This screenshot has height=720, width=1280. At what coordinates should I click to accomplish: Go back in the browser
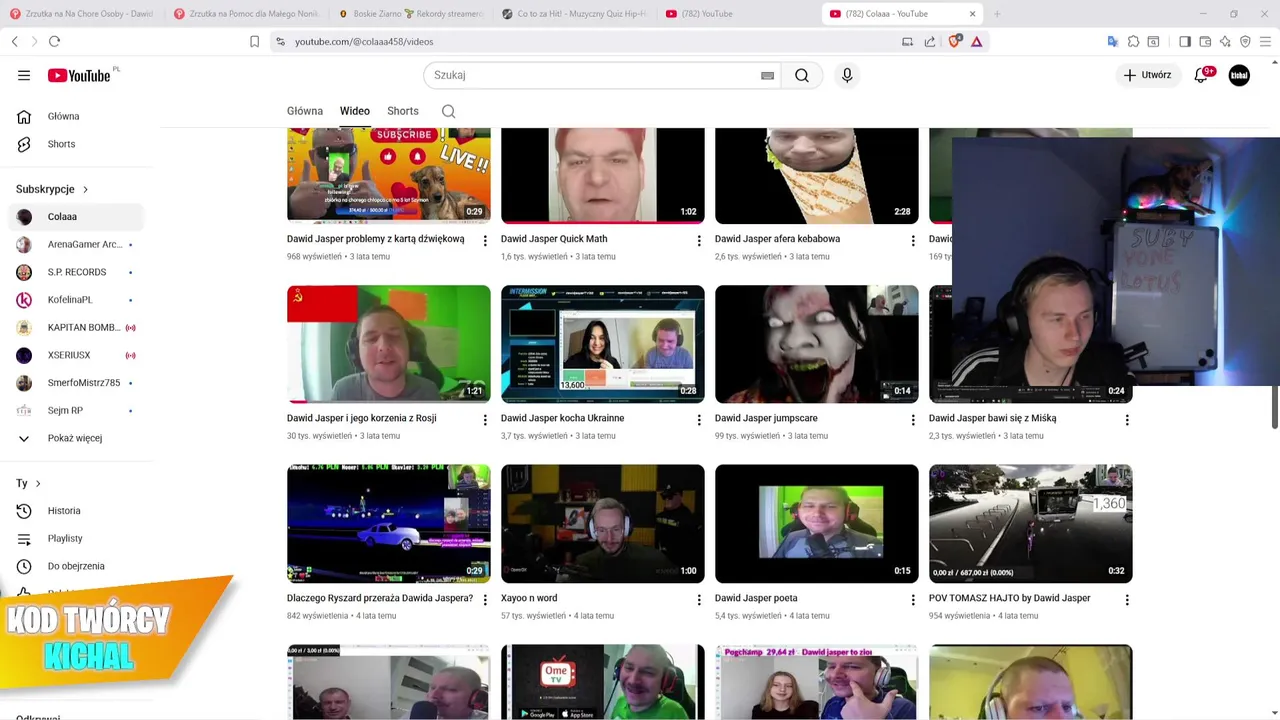tap(14, 41)
